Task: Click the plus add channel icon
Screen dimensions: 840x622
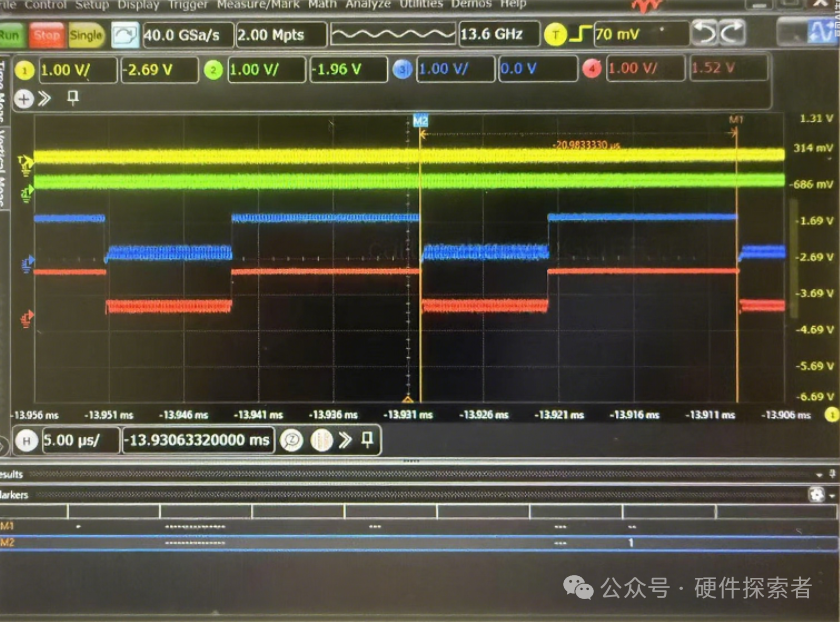Action: [x=24, y=99]
